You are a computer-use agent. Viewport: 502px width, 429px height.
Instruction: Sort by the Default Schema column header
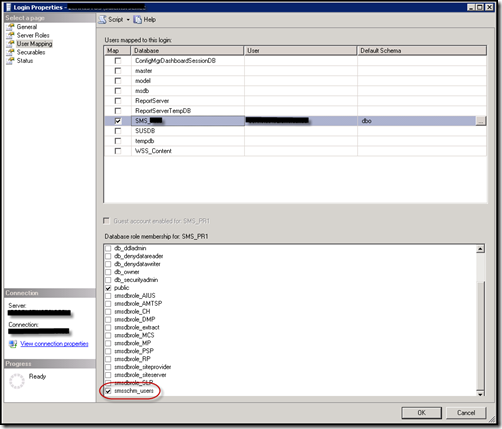click(x=422, y=51)
